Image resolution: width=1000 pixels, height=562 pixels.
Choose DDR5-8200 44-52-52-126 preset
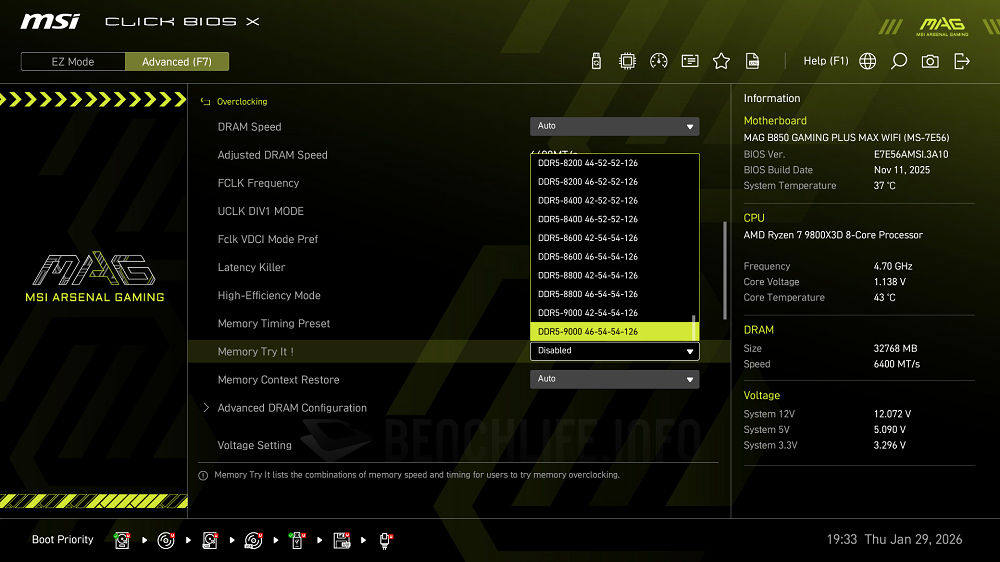pos(612,163)
